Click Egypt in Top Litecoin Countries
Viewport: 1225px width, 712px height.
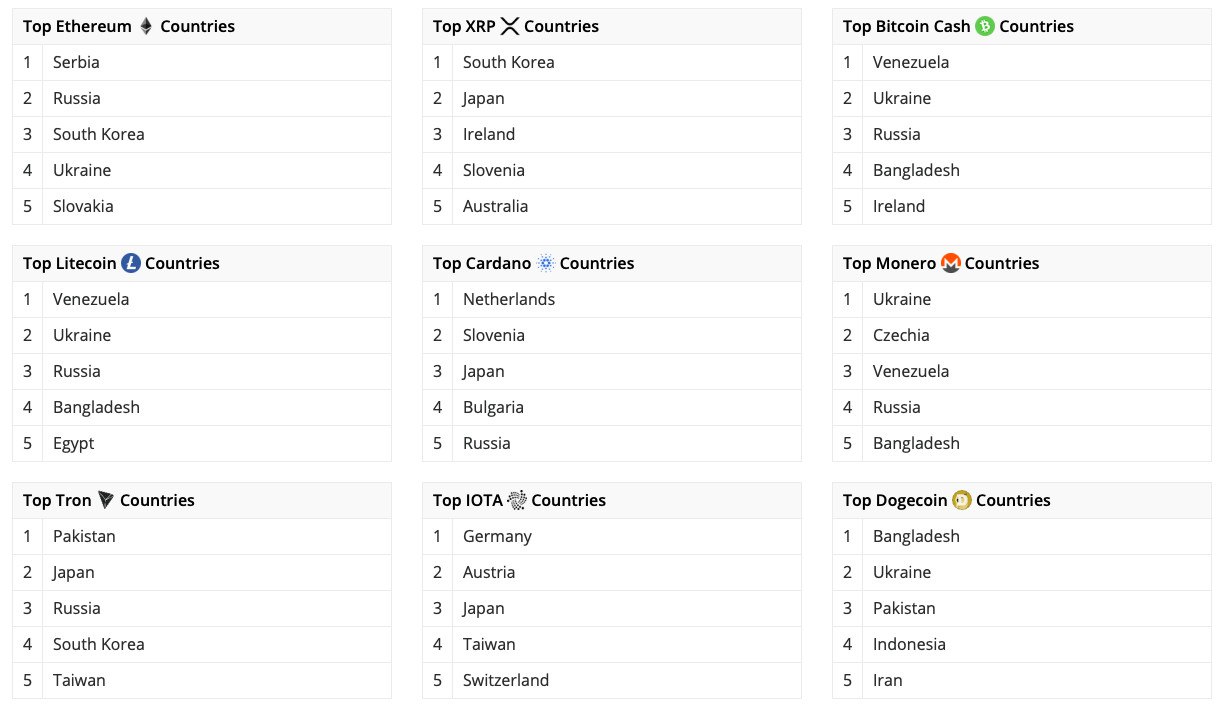point(74,443)
